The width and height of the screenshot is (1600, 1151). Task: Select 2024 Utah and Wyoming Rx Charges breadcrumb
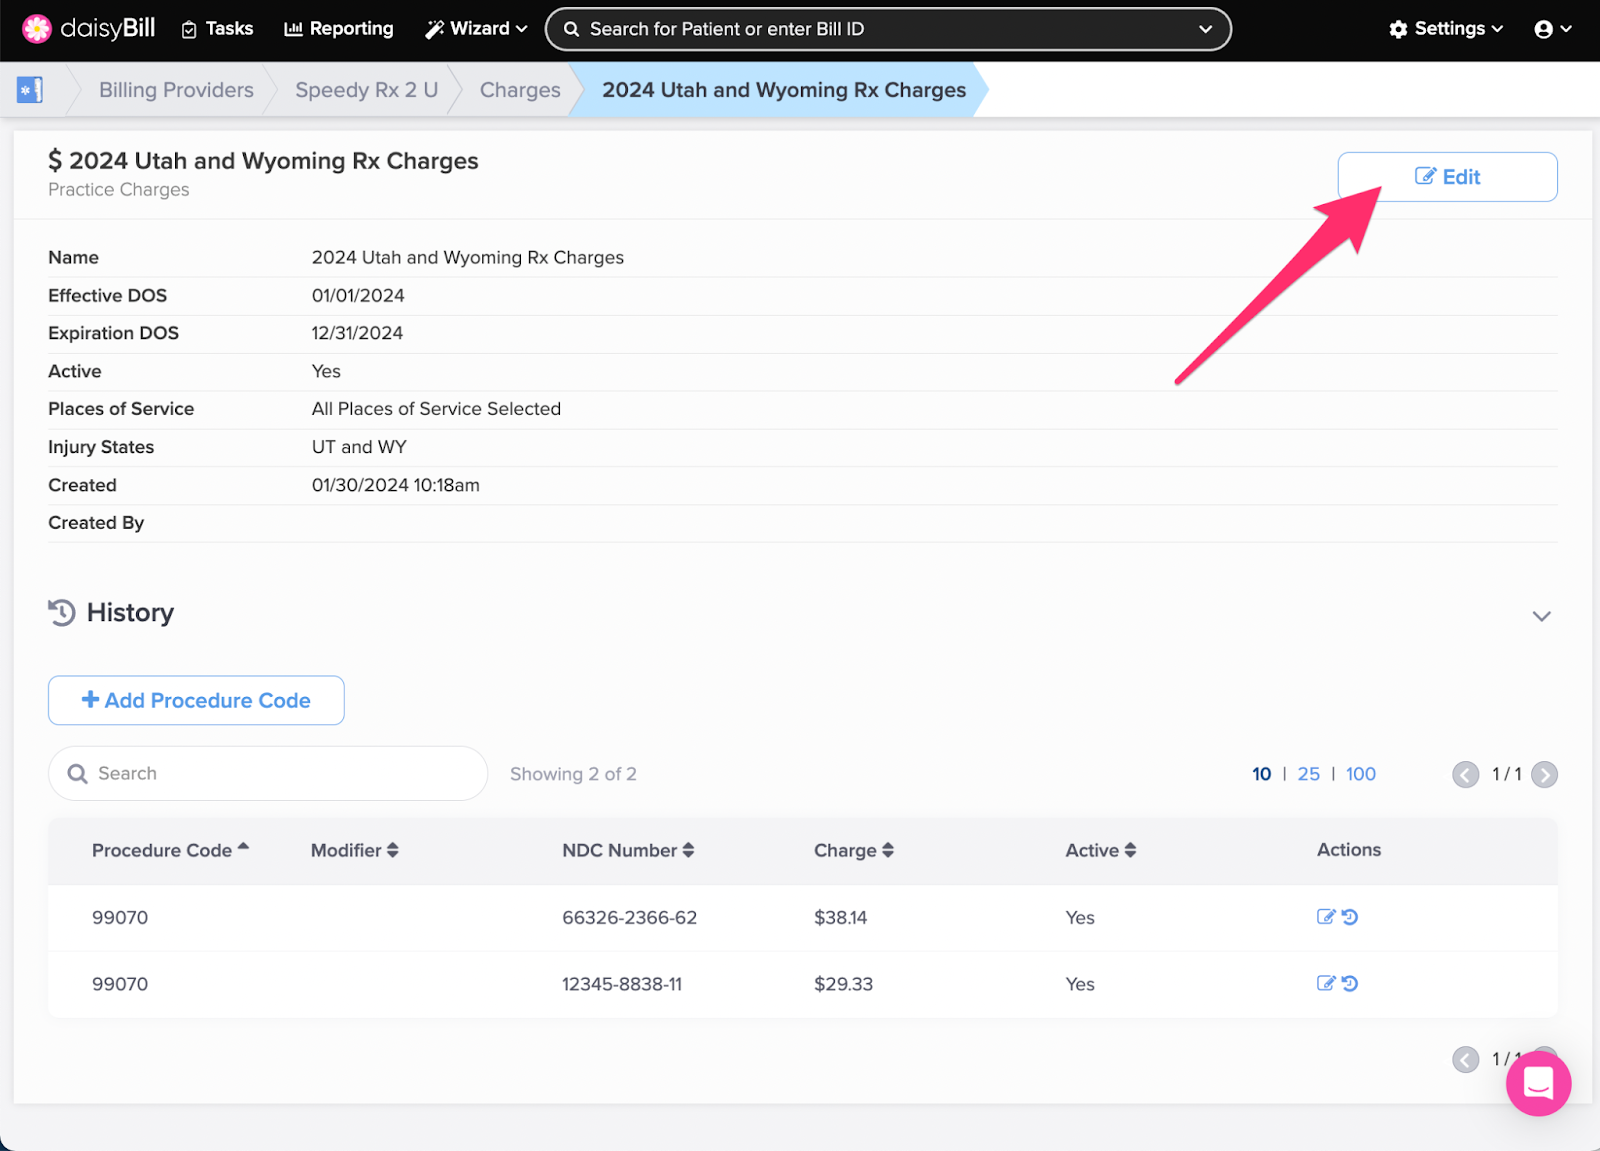784,90
